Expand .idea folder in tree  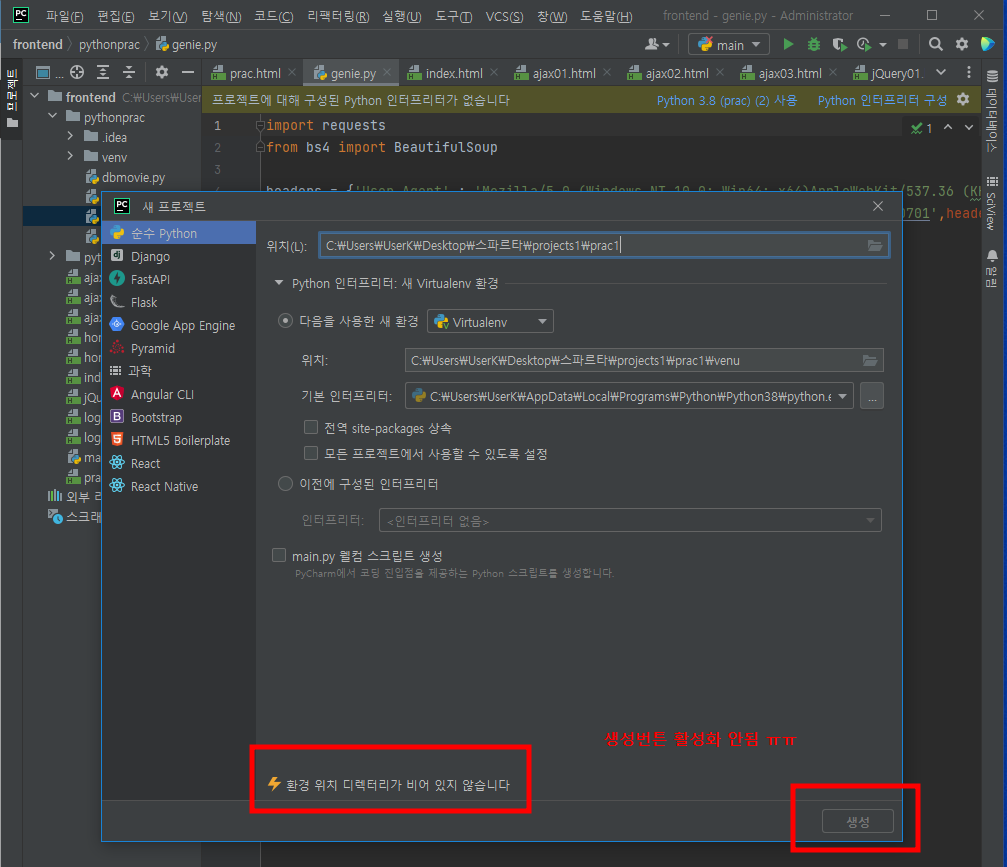(x=70, y=136)
